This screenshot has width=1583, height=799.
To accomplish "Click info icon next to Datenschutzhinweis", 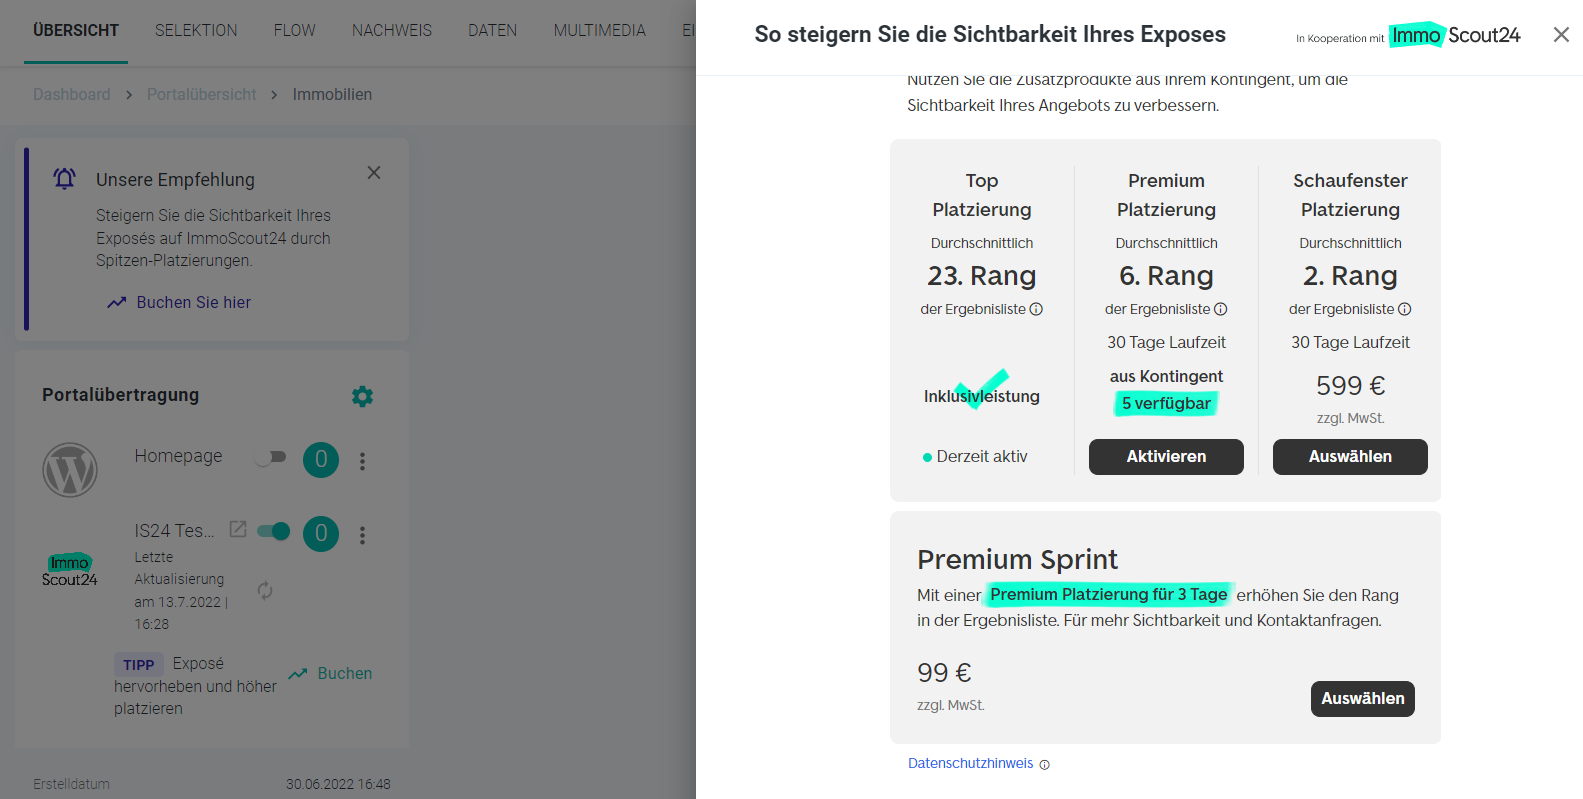I will 1045,765.
